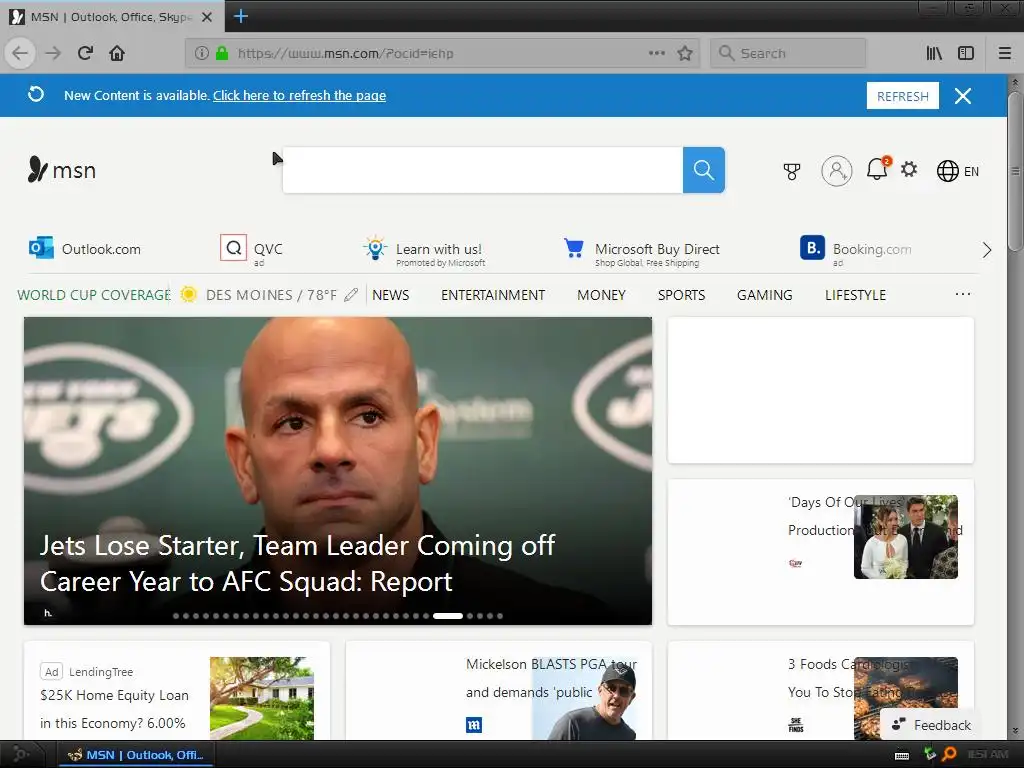Show site information for msn.com

point(202,53)
